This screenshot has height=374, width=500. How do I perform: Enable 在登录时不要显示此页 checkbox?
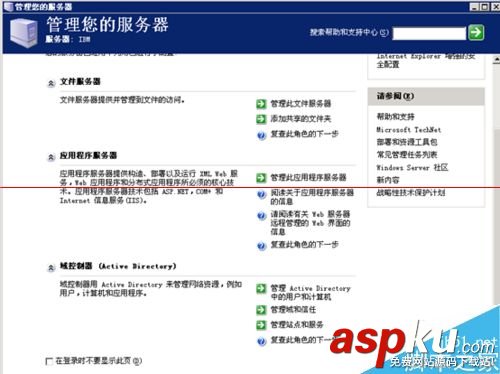[49, 362]
